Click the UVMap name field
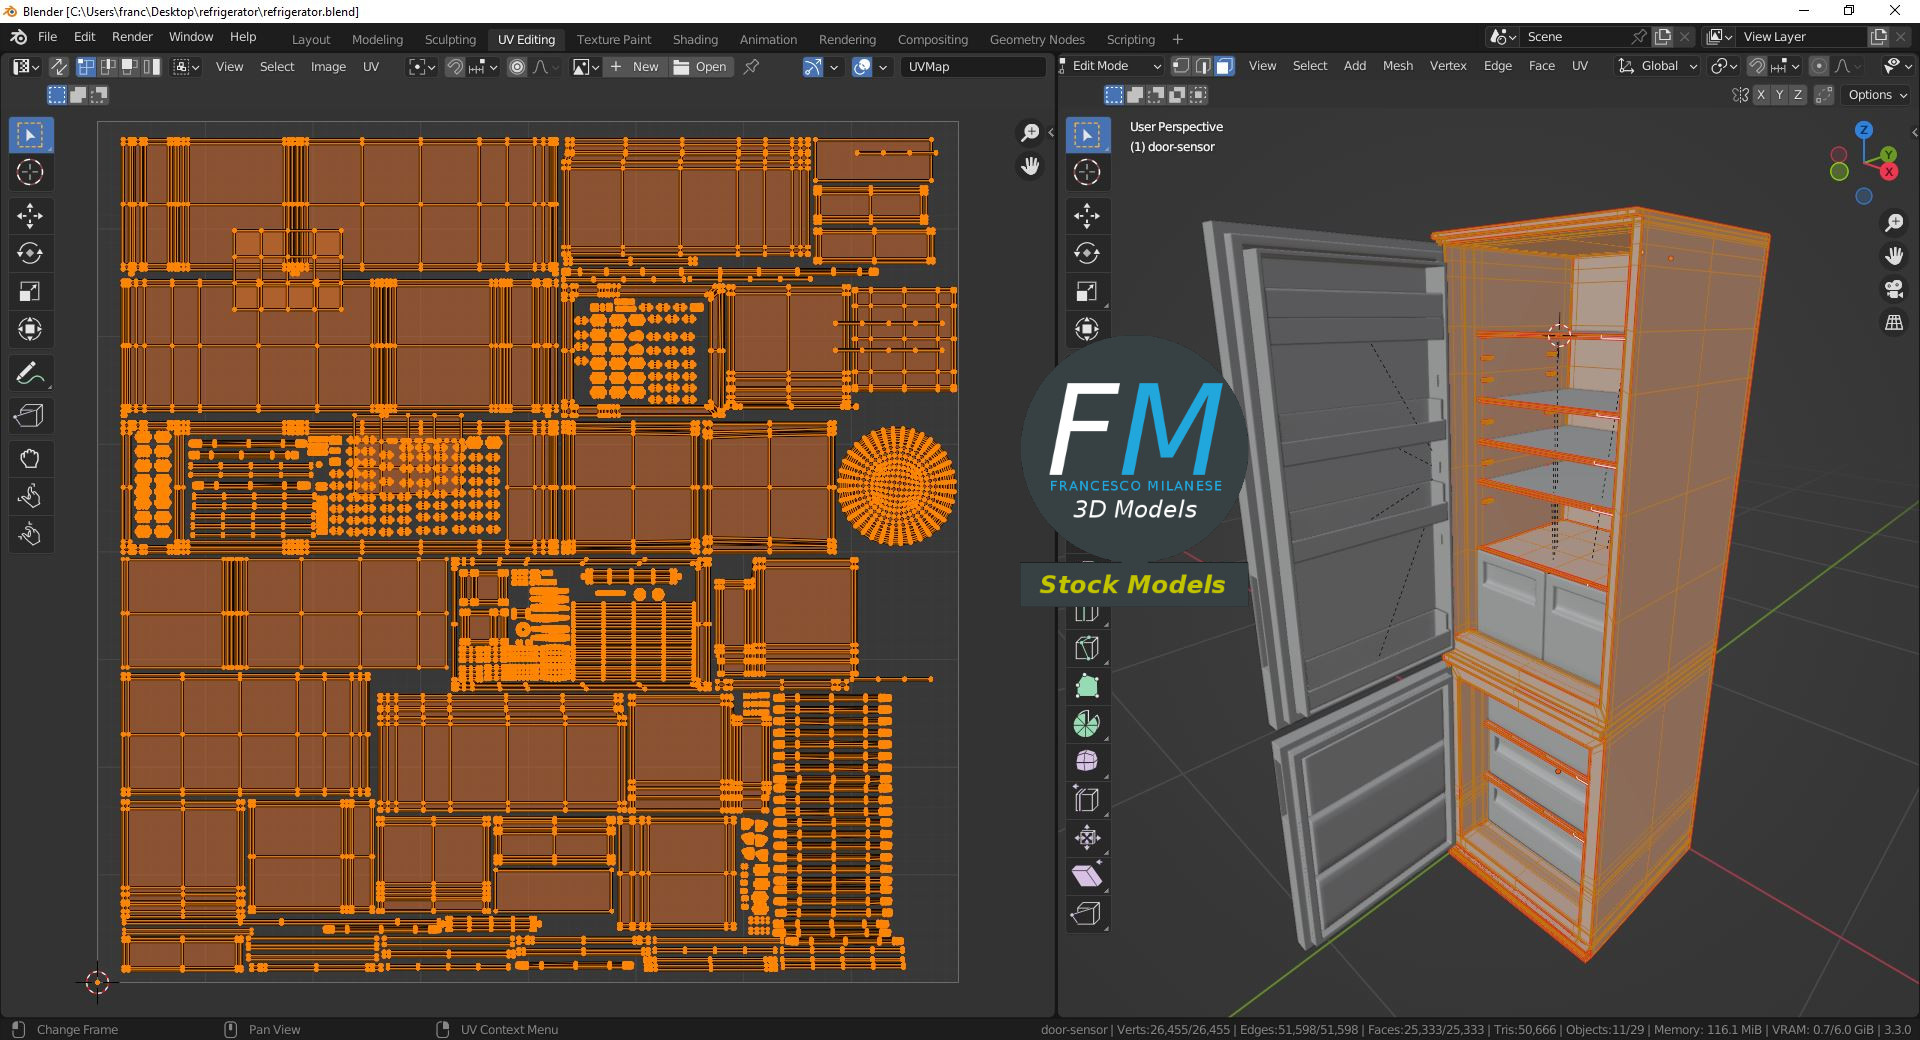The image size is (1920, 1040). [972, 67]
